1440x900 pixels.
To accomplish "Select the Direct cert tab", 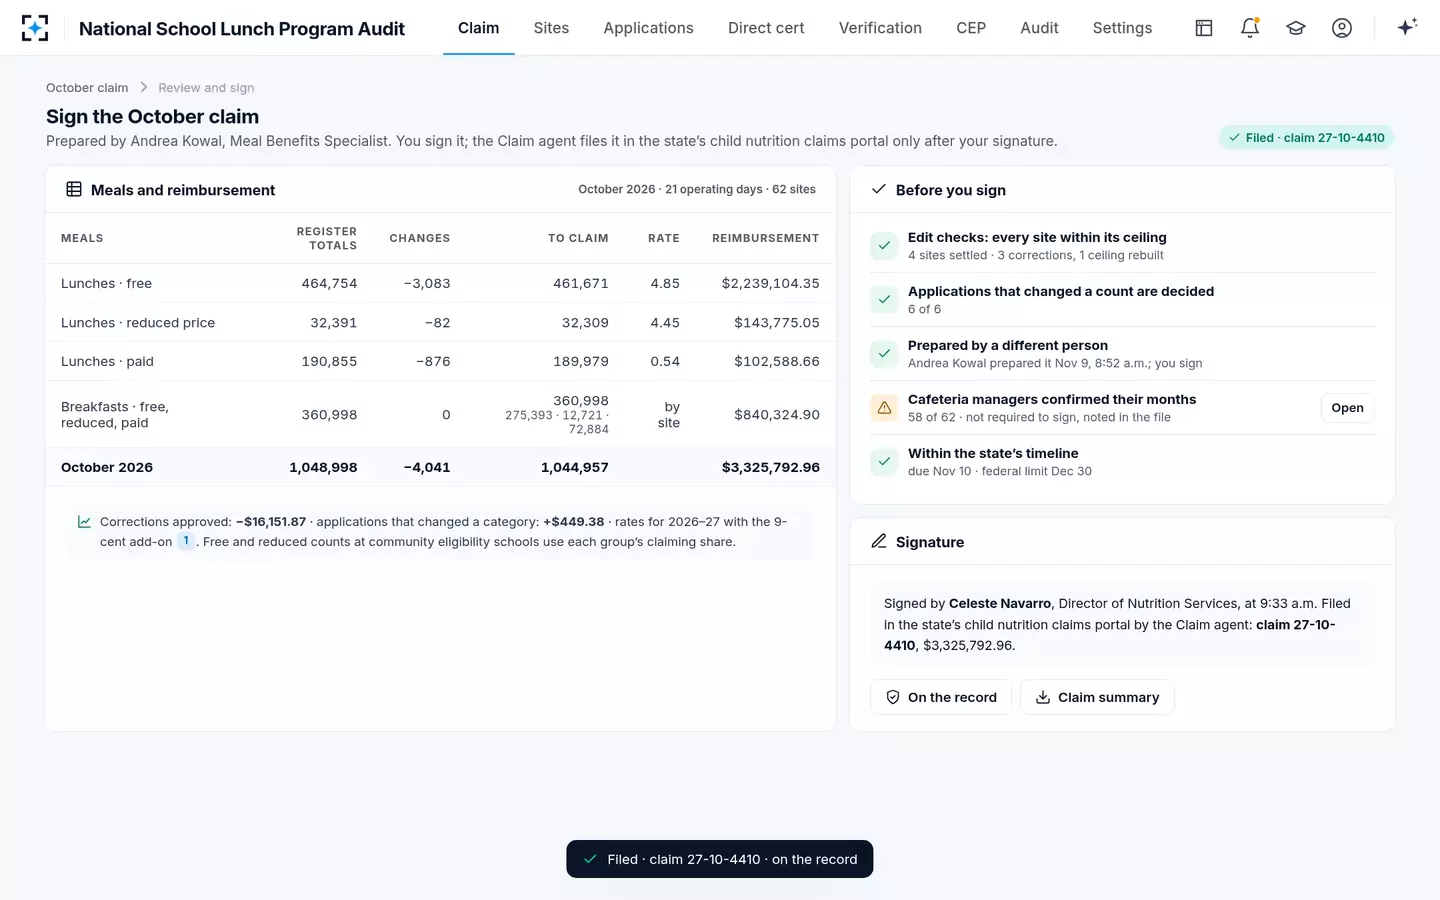I will (x=766, y=28).
